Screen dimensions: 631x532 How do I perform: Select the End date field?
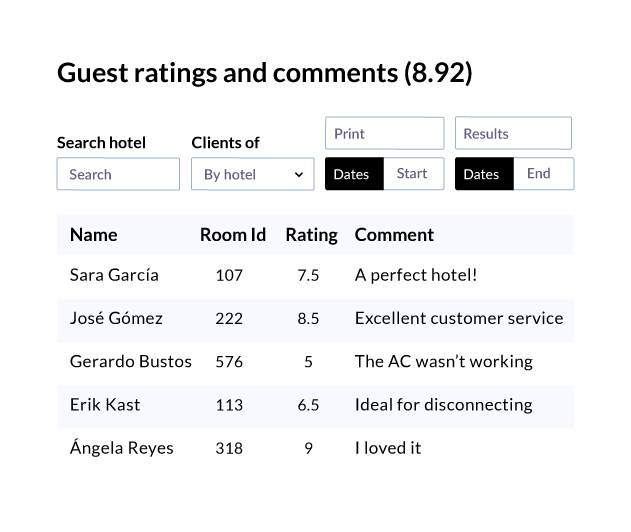point(544,174)
